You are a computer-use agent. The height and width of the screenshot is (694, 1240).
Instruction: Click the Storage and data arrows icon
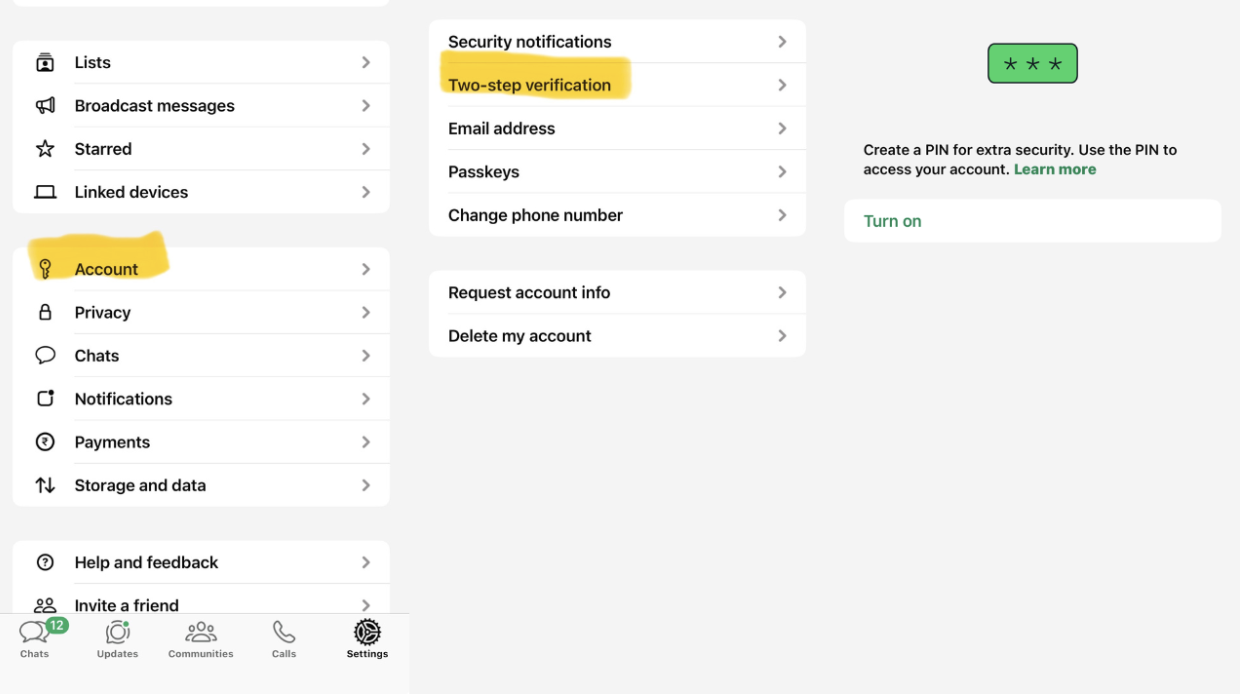(x=45, y=485)
